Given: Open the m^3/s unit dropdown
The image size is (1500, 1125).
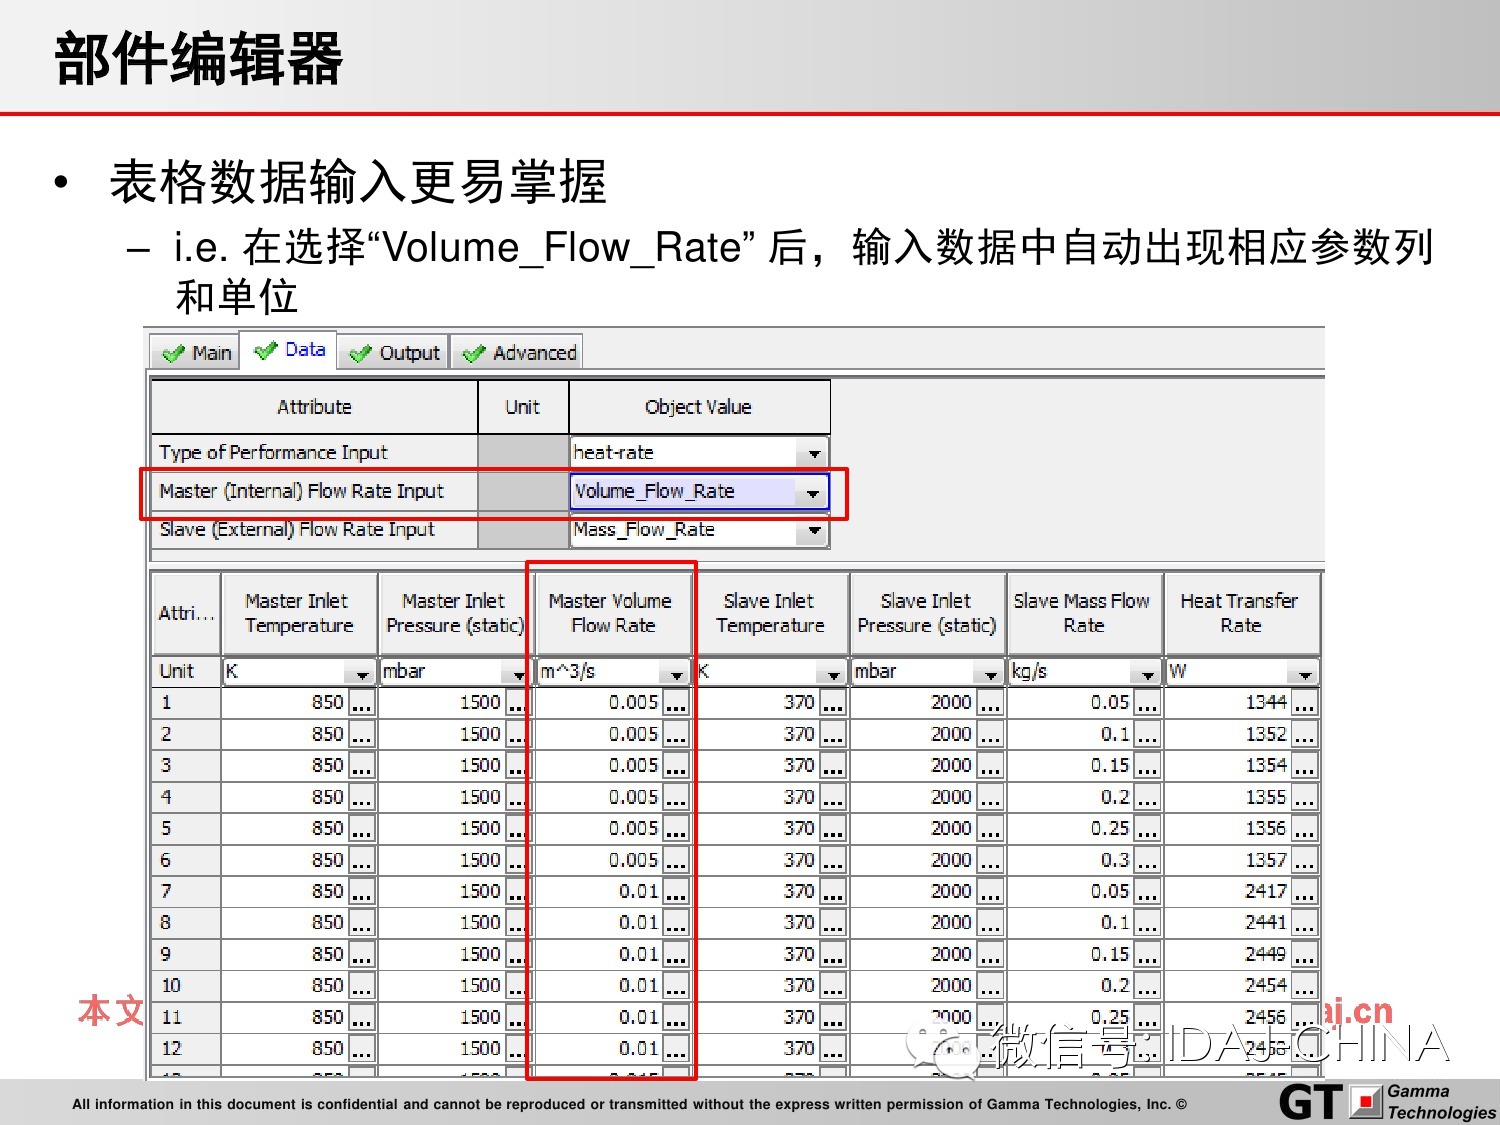Looking at the screenshot, I should 677,673.
